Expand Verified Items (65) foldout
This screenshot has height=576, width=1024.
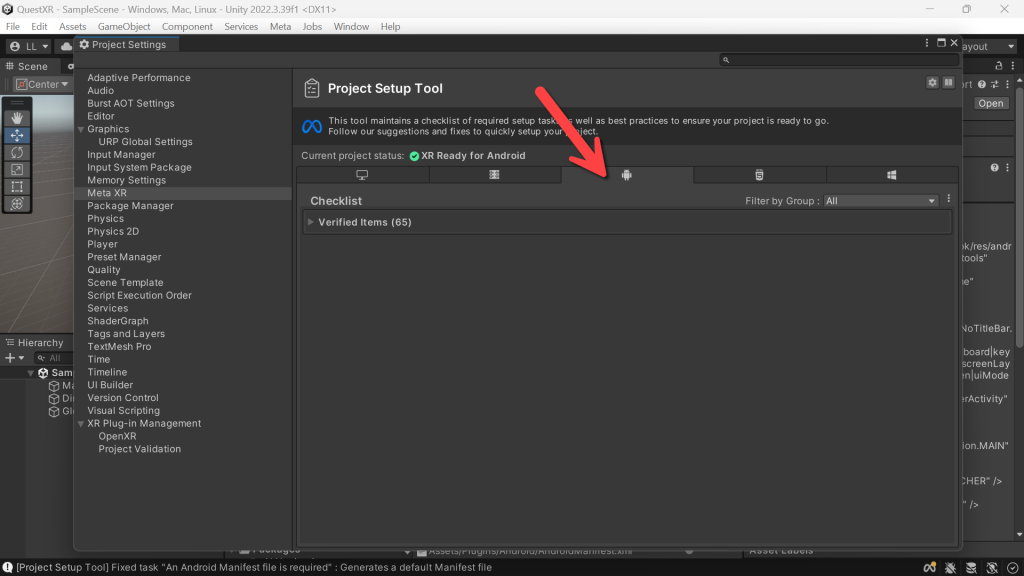[x=311, y=222]
